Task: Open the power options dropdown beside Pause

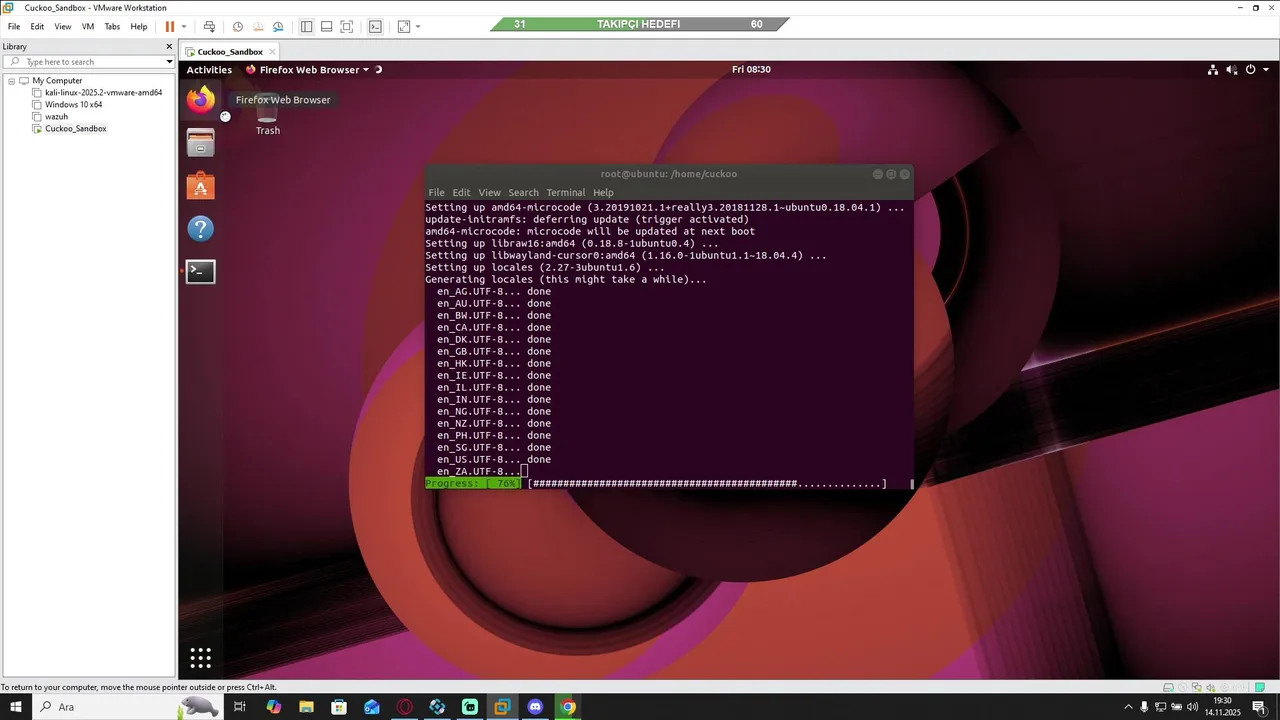Action: (183, 27)
